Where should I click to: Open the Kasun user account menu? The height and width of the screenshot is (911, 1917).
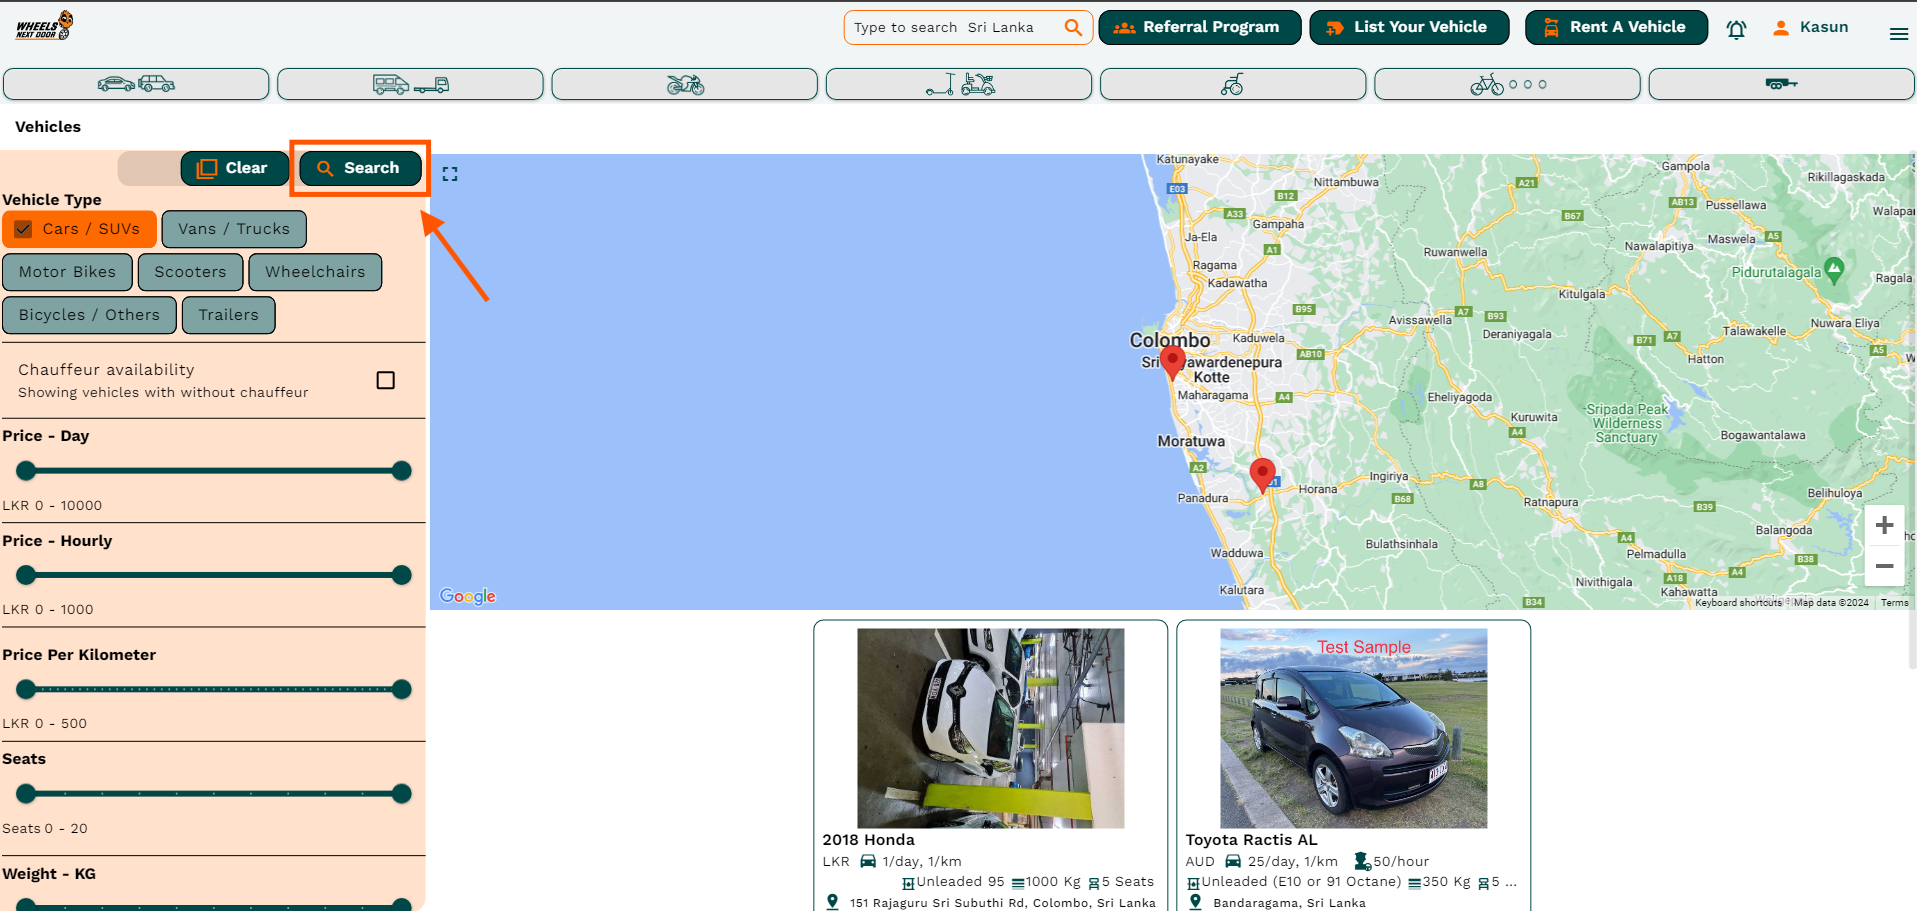1811,27
